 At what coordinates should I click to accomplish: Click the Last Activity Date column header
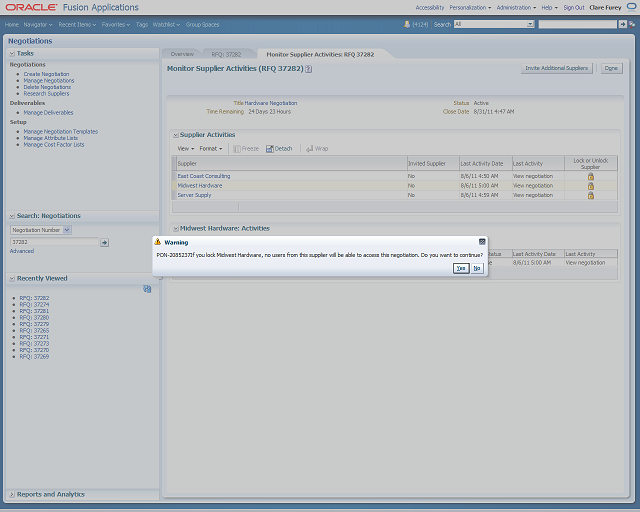click(x=486, y=163)
